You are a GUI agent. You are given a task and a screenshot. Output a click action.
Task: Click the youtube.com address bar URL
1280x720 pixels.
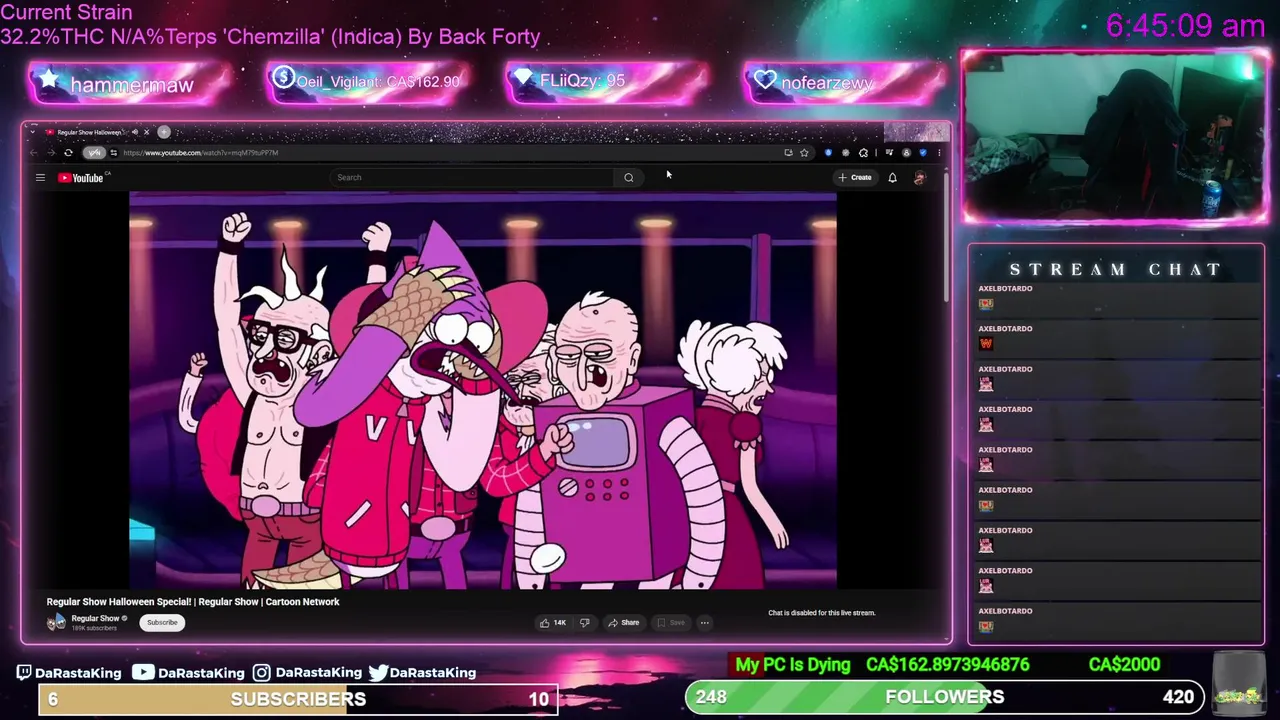200,153
